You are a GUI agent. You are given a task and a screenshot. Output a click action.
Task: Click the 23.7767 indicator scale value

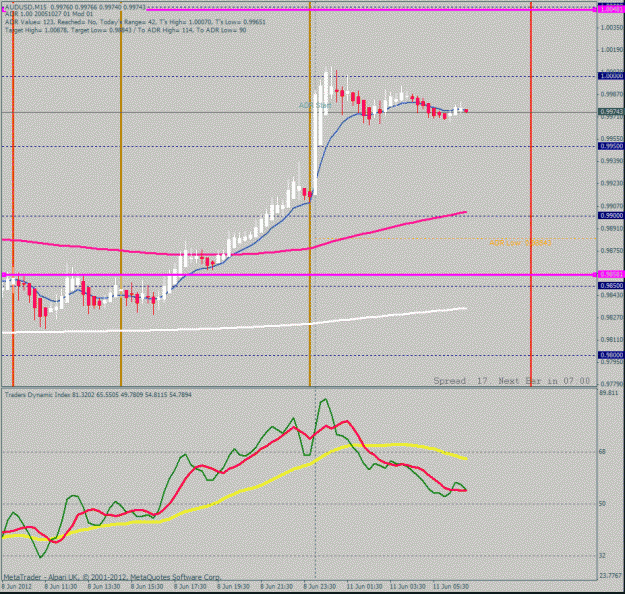(611, 576)
